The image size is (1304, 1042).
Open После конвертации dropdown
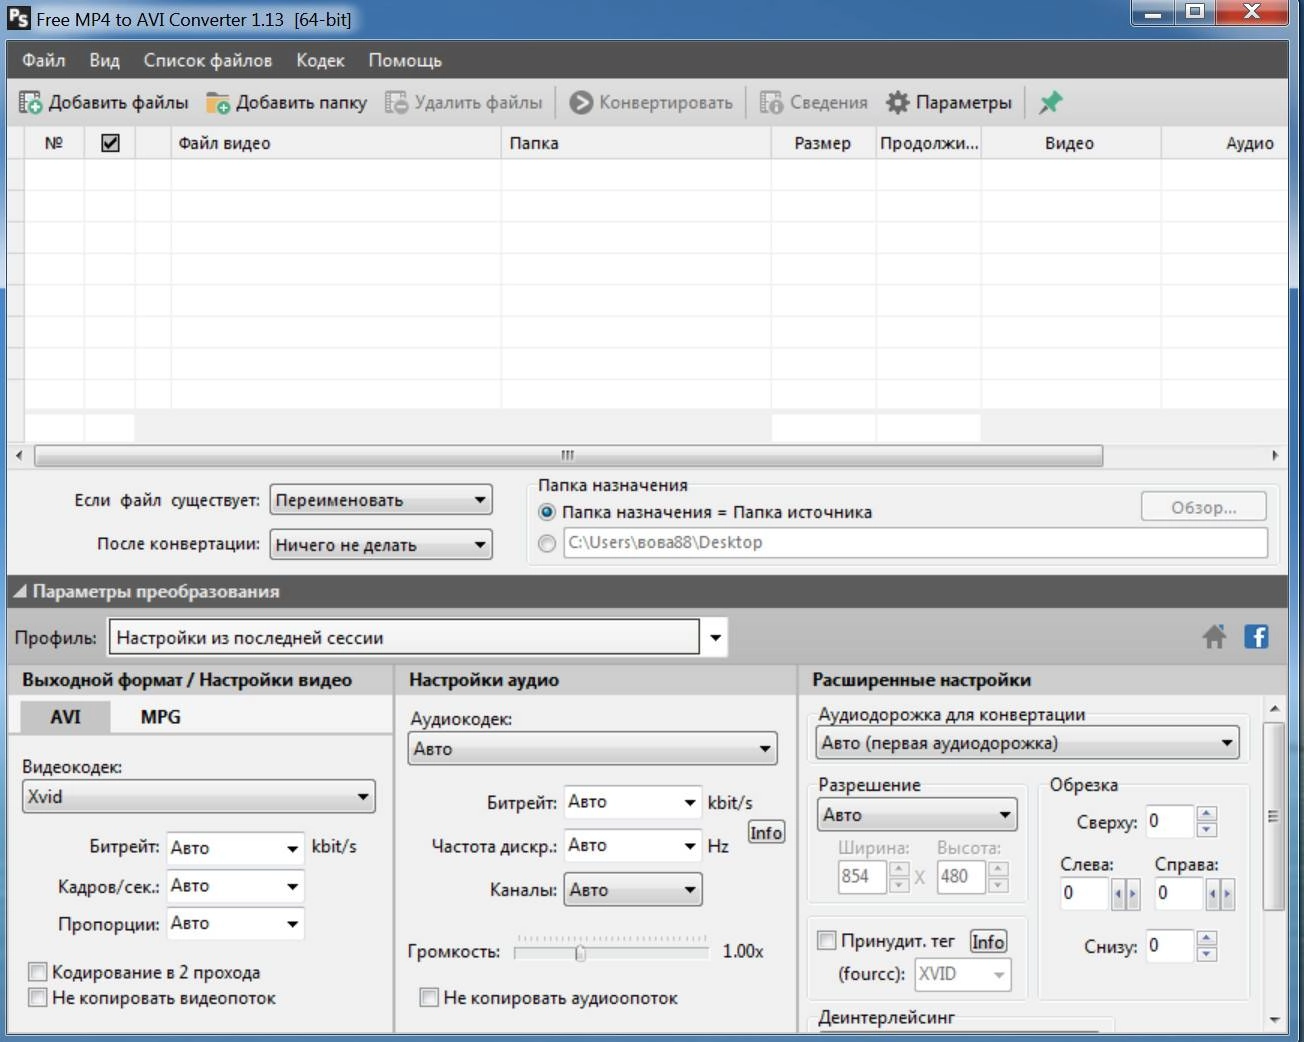(x=381, y=545)
